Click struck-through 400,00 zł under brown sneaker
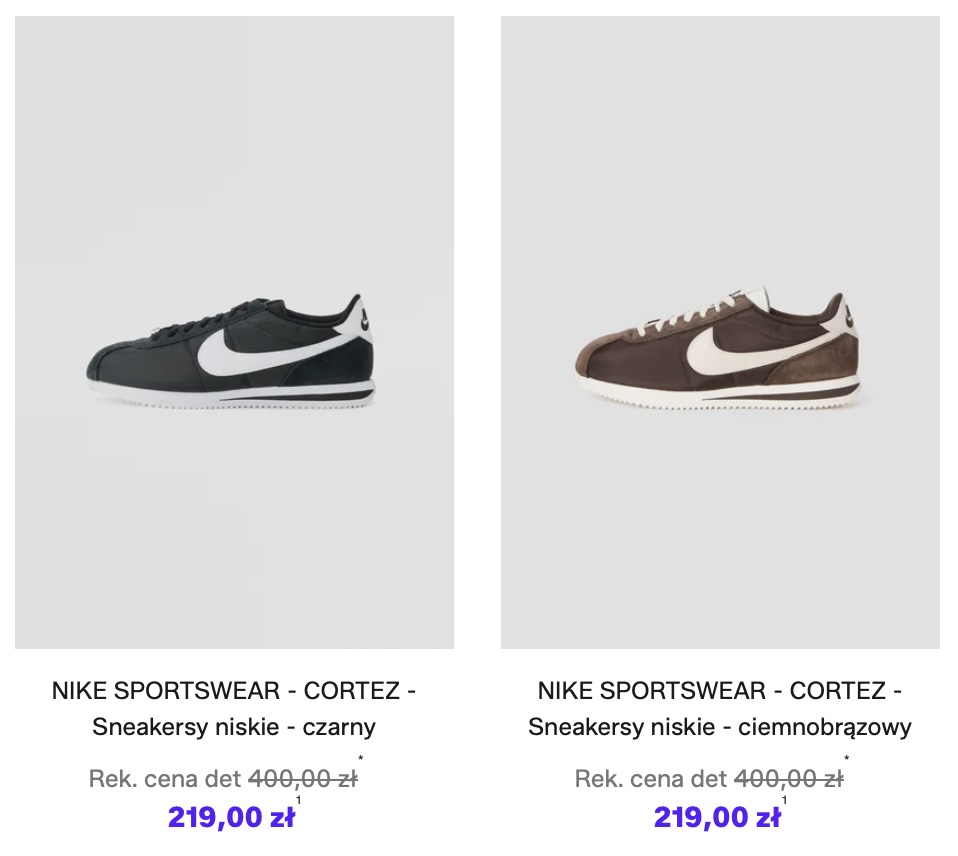The height and width of the screenshot is (856, 958). pos(788,779)
